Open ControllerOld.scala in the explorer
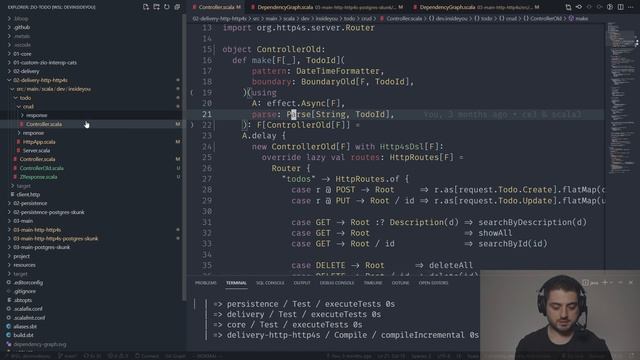This screenshot has width=640, height=360. point(42,168)
